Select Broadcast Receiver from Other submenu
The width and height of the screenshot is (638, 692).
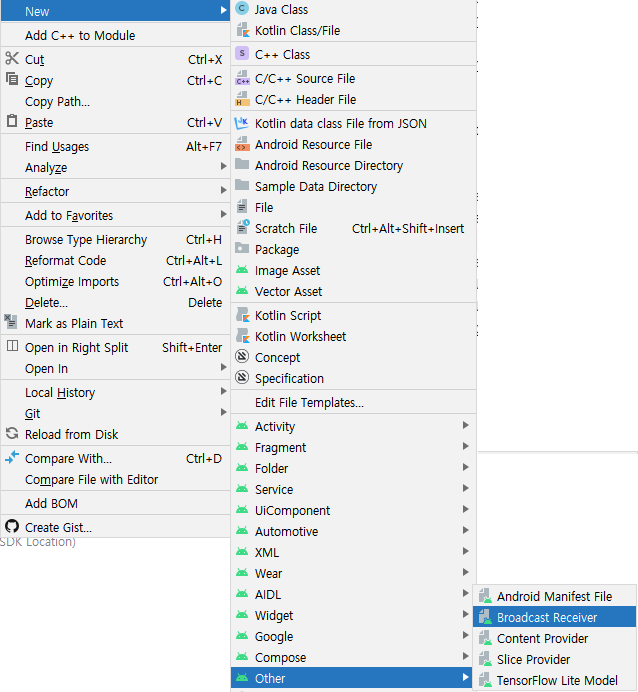554,617
